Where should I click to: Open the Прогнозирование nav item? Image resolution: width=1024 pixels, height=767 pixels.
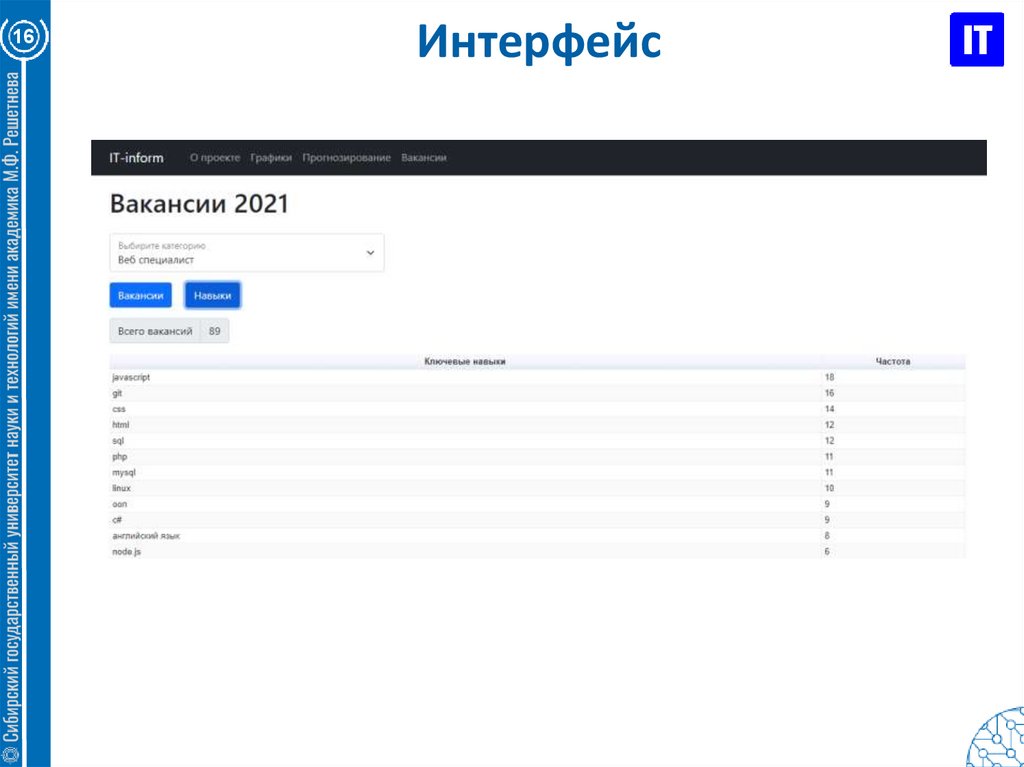pyautogui.click(x=346, y=157)
